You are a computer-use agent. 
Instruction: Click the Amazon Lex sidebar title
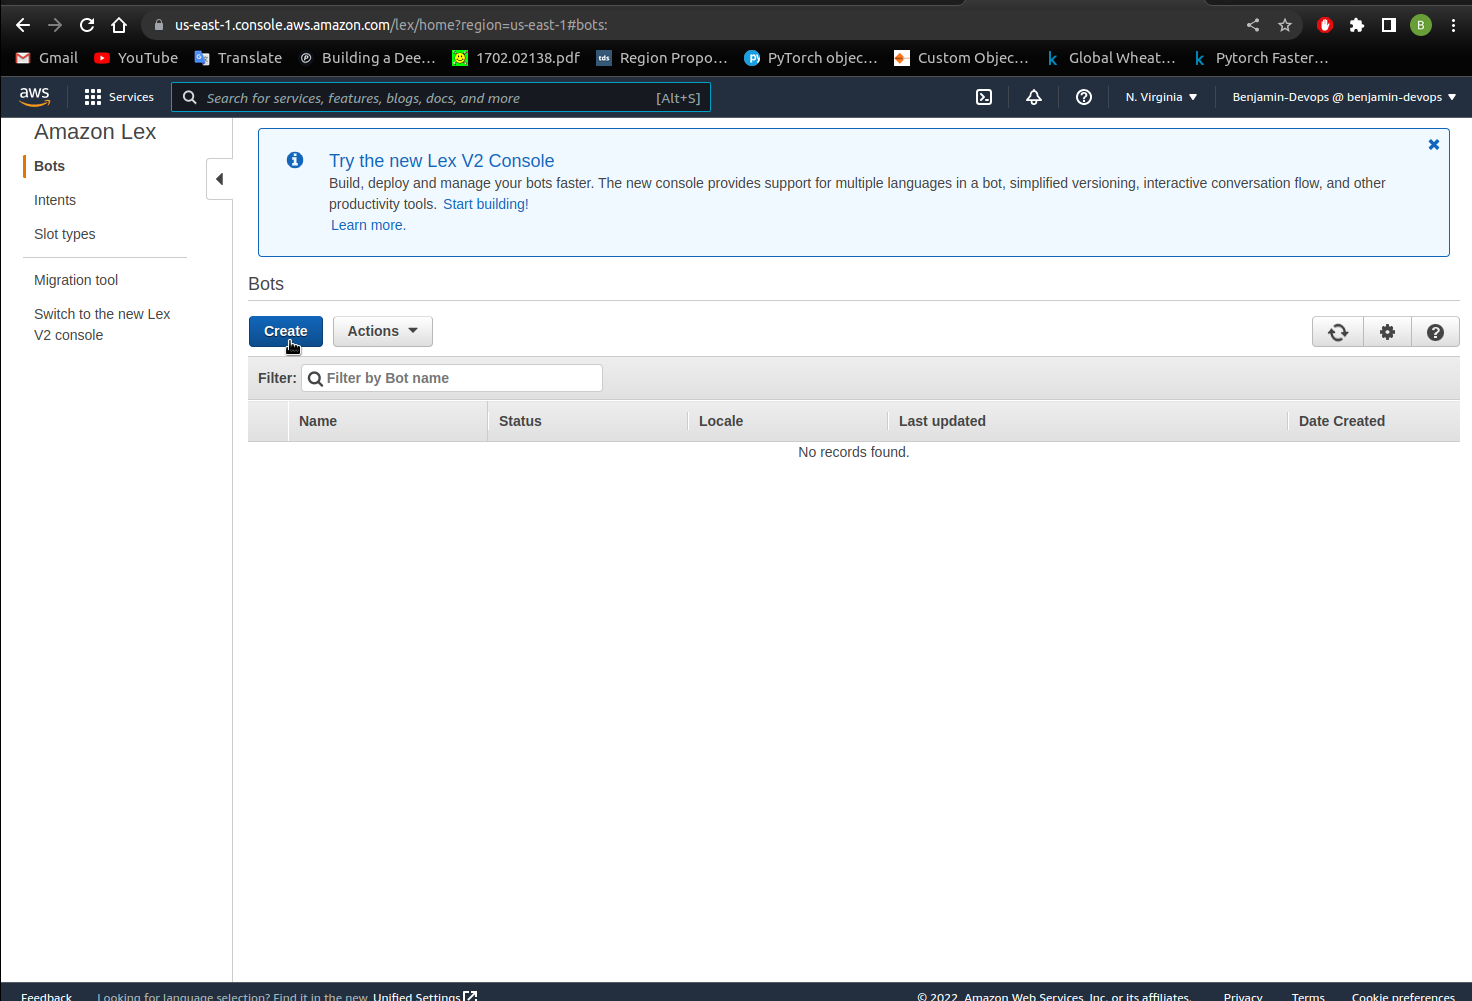coord(95,132)
